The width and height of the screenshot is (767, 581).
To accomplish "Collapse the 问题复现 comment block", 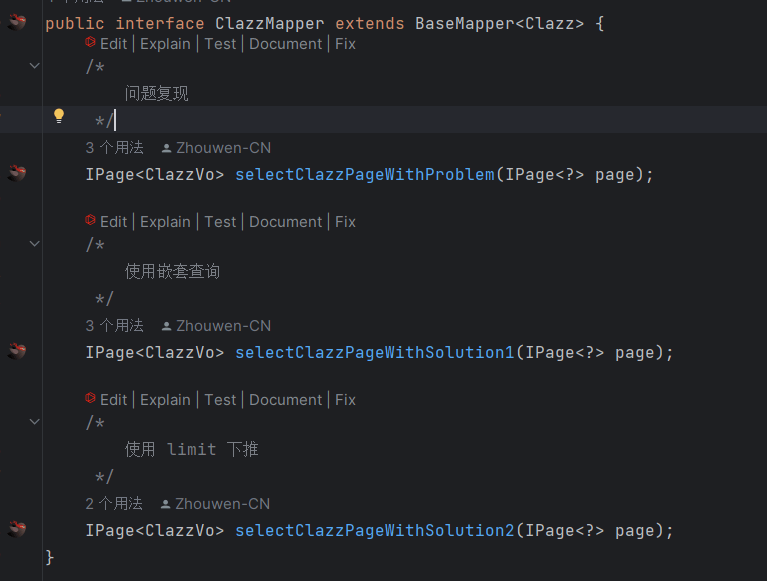I will coord(35,66).
